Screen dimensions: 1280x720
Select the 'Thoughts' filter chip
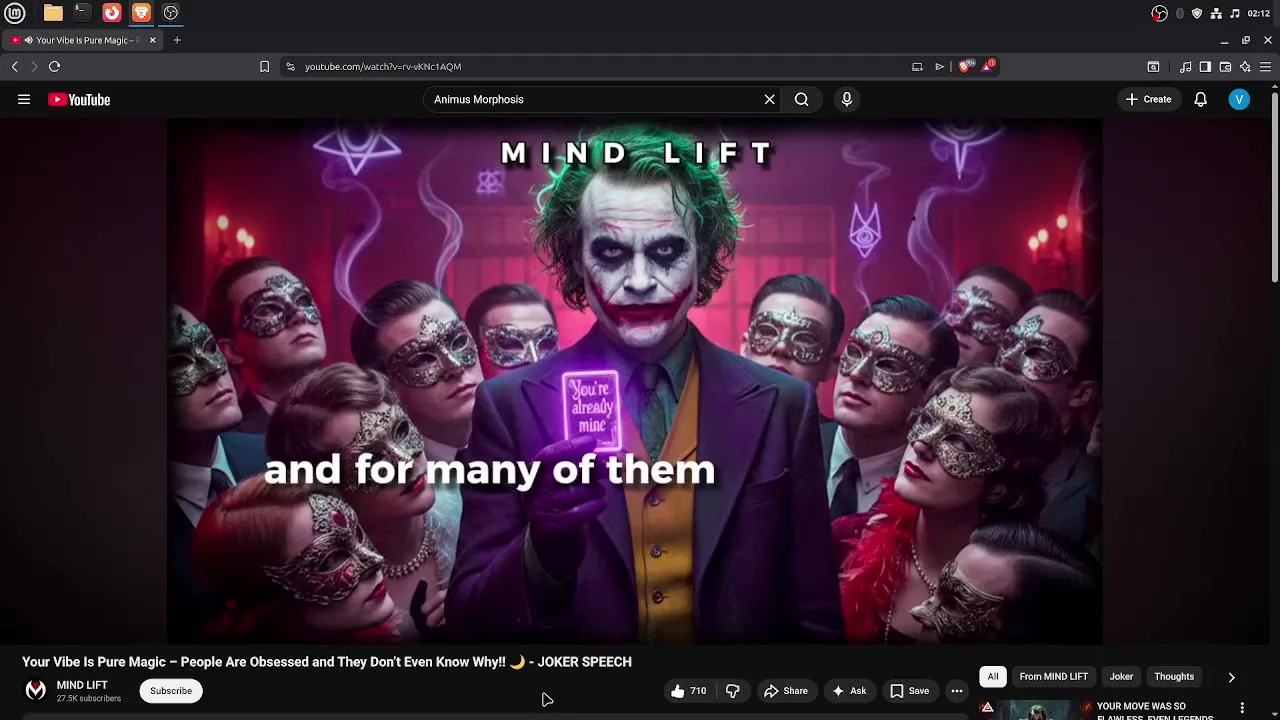coord(1174,677)
